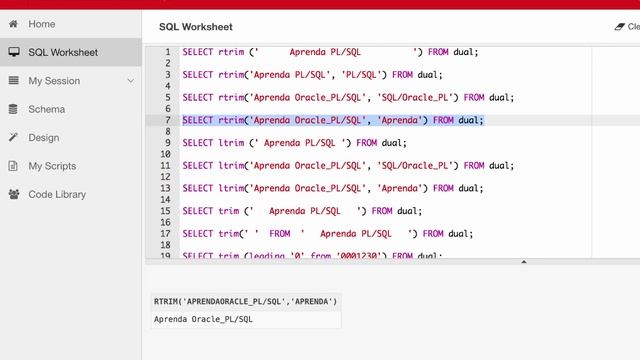Click the My Session list icon

(13, 80)
